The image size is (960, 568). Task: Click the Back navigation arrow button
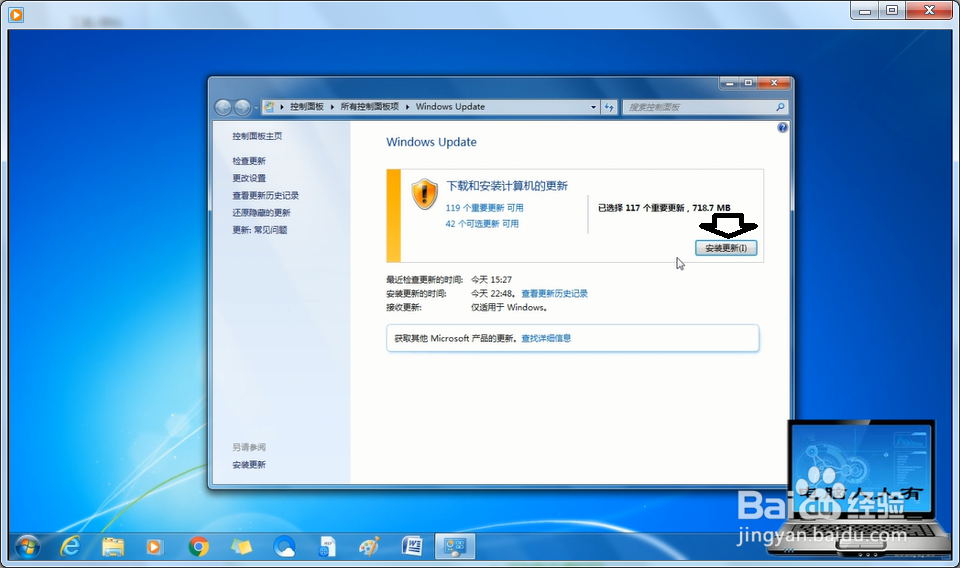click(223, 107)
